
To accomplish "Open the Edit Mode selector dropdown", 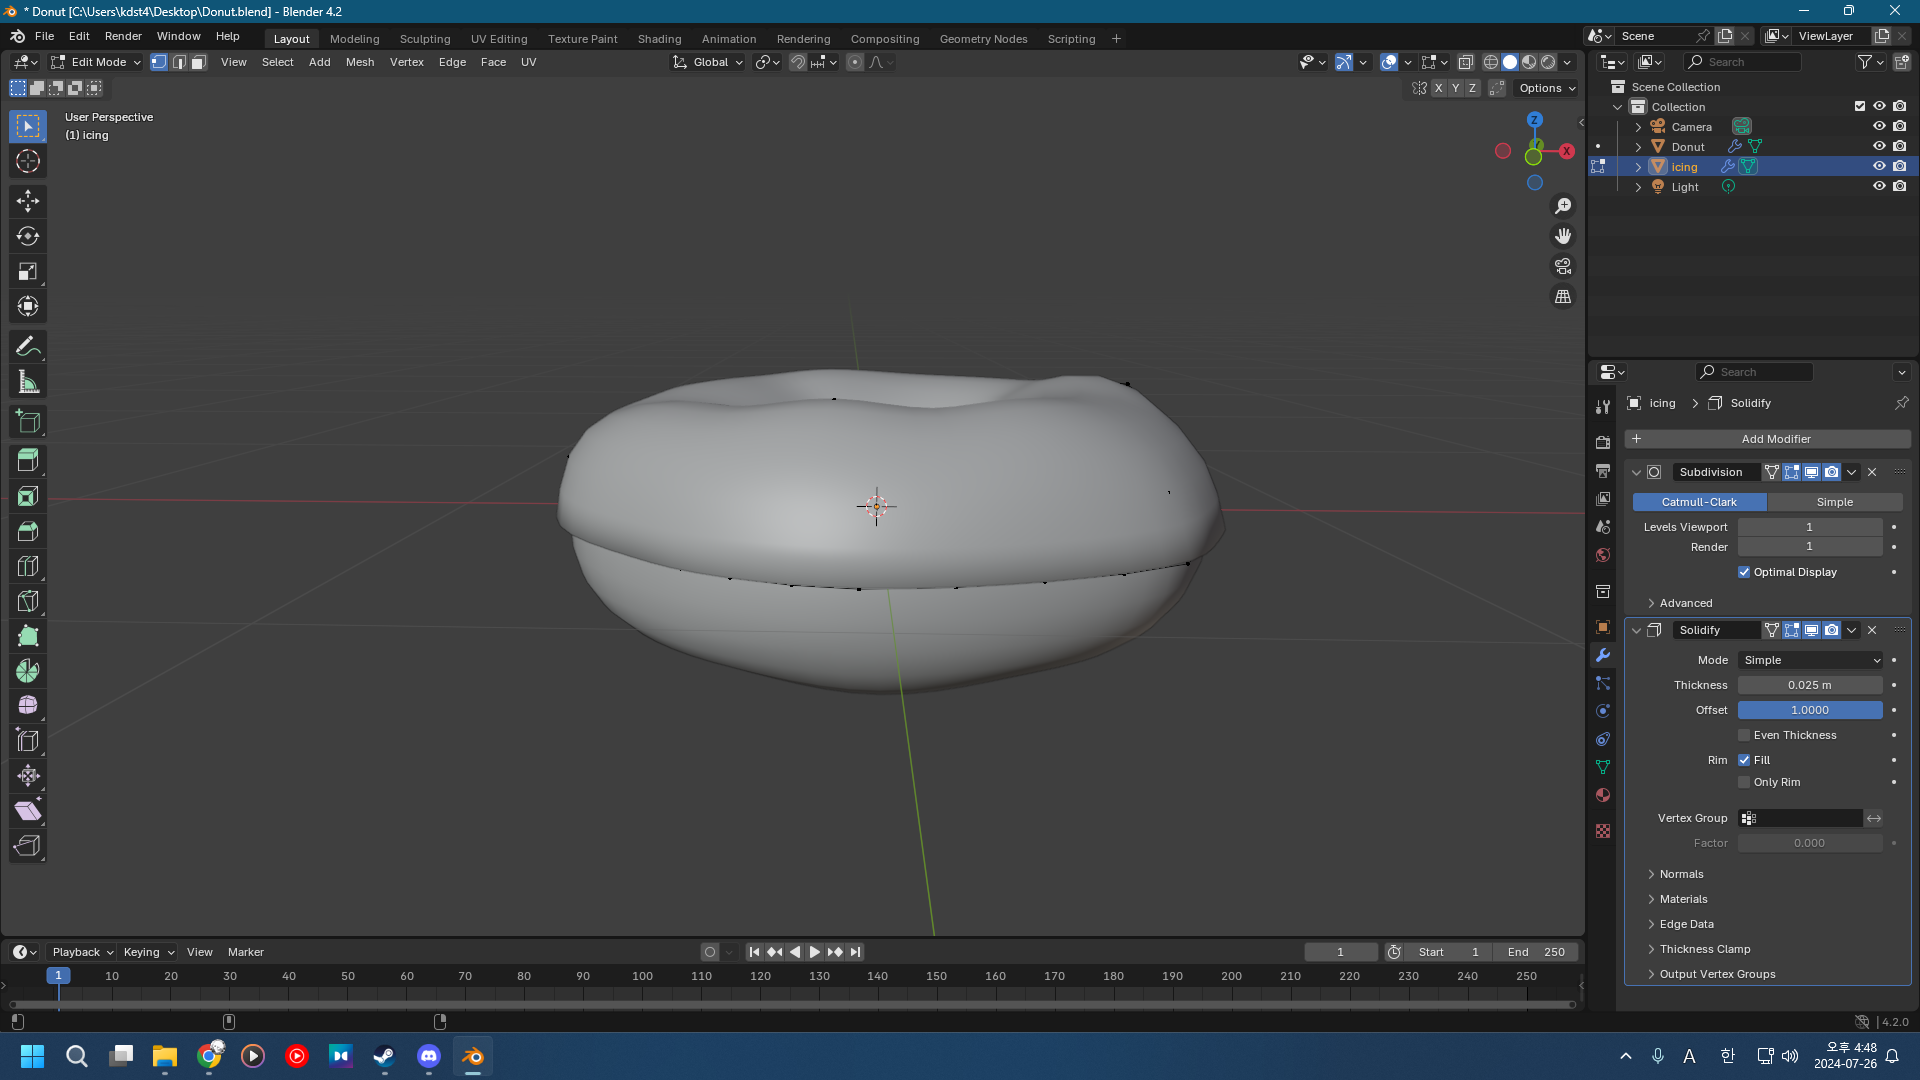I will click(96, 62).
